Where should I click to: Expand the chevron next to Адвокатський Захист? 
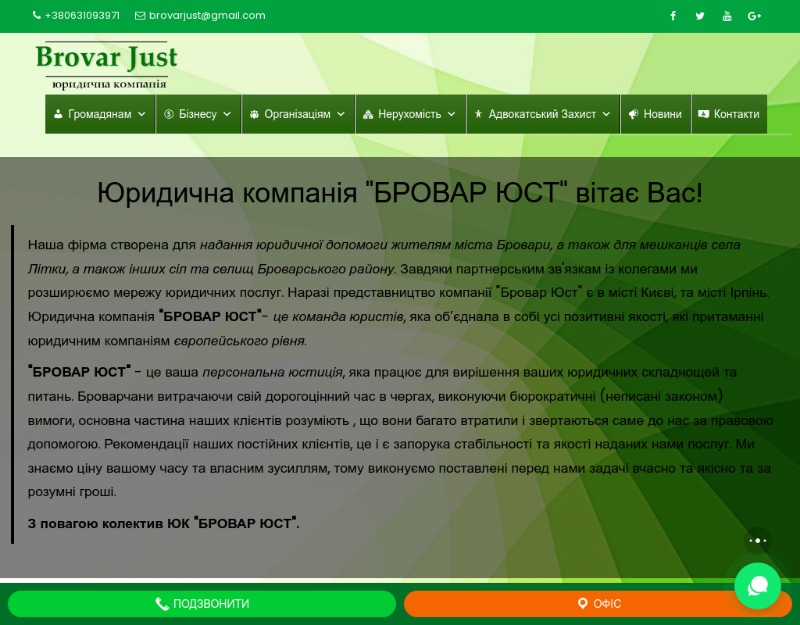click(606, 114)
